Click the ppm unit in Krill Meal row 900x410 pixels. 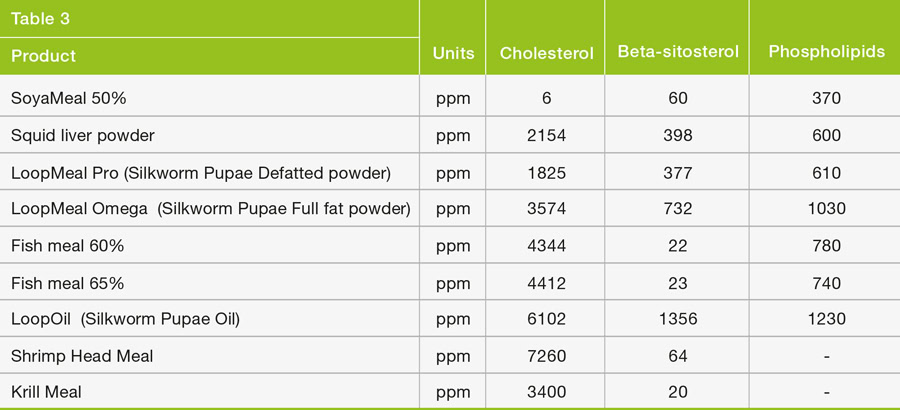point(453,393)
